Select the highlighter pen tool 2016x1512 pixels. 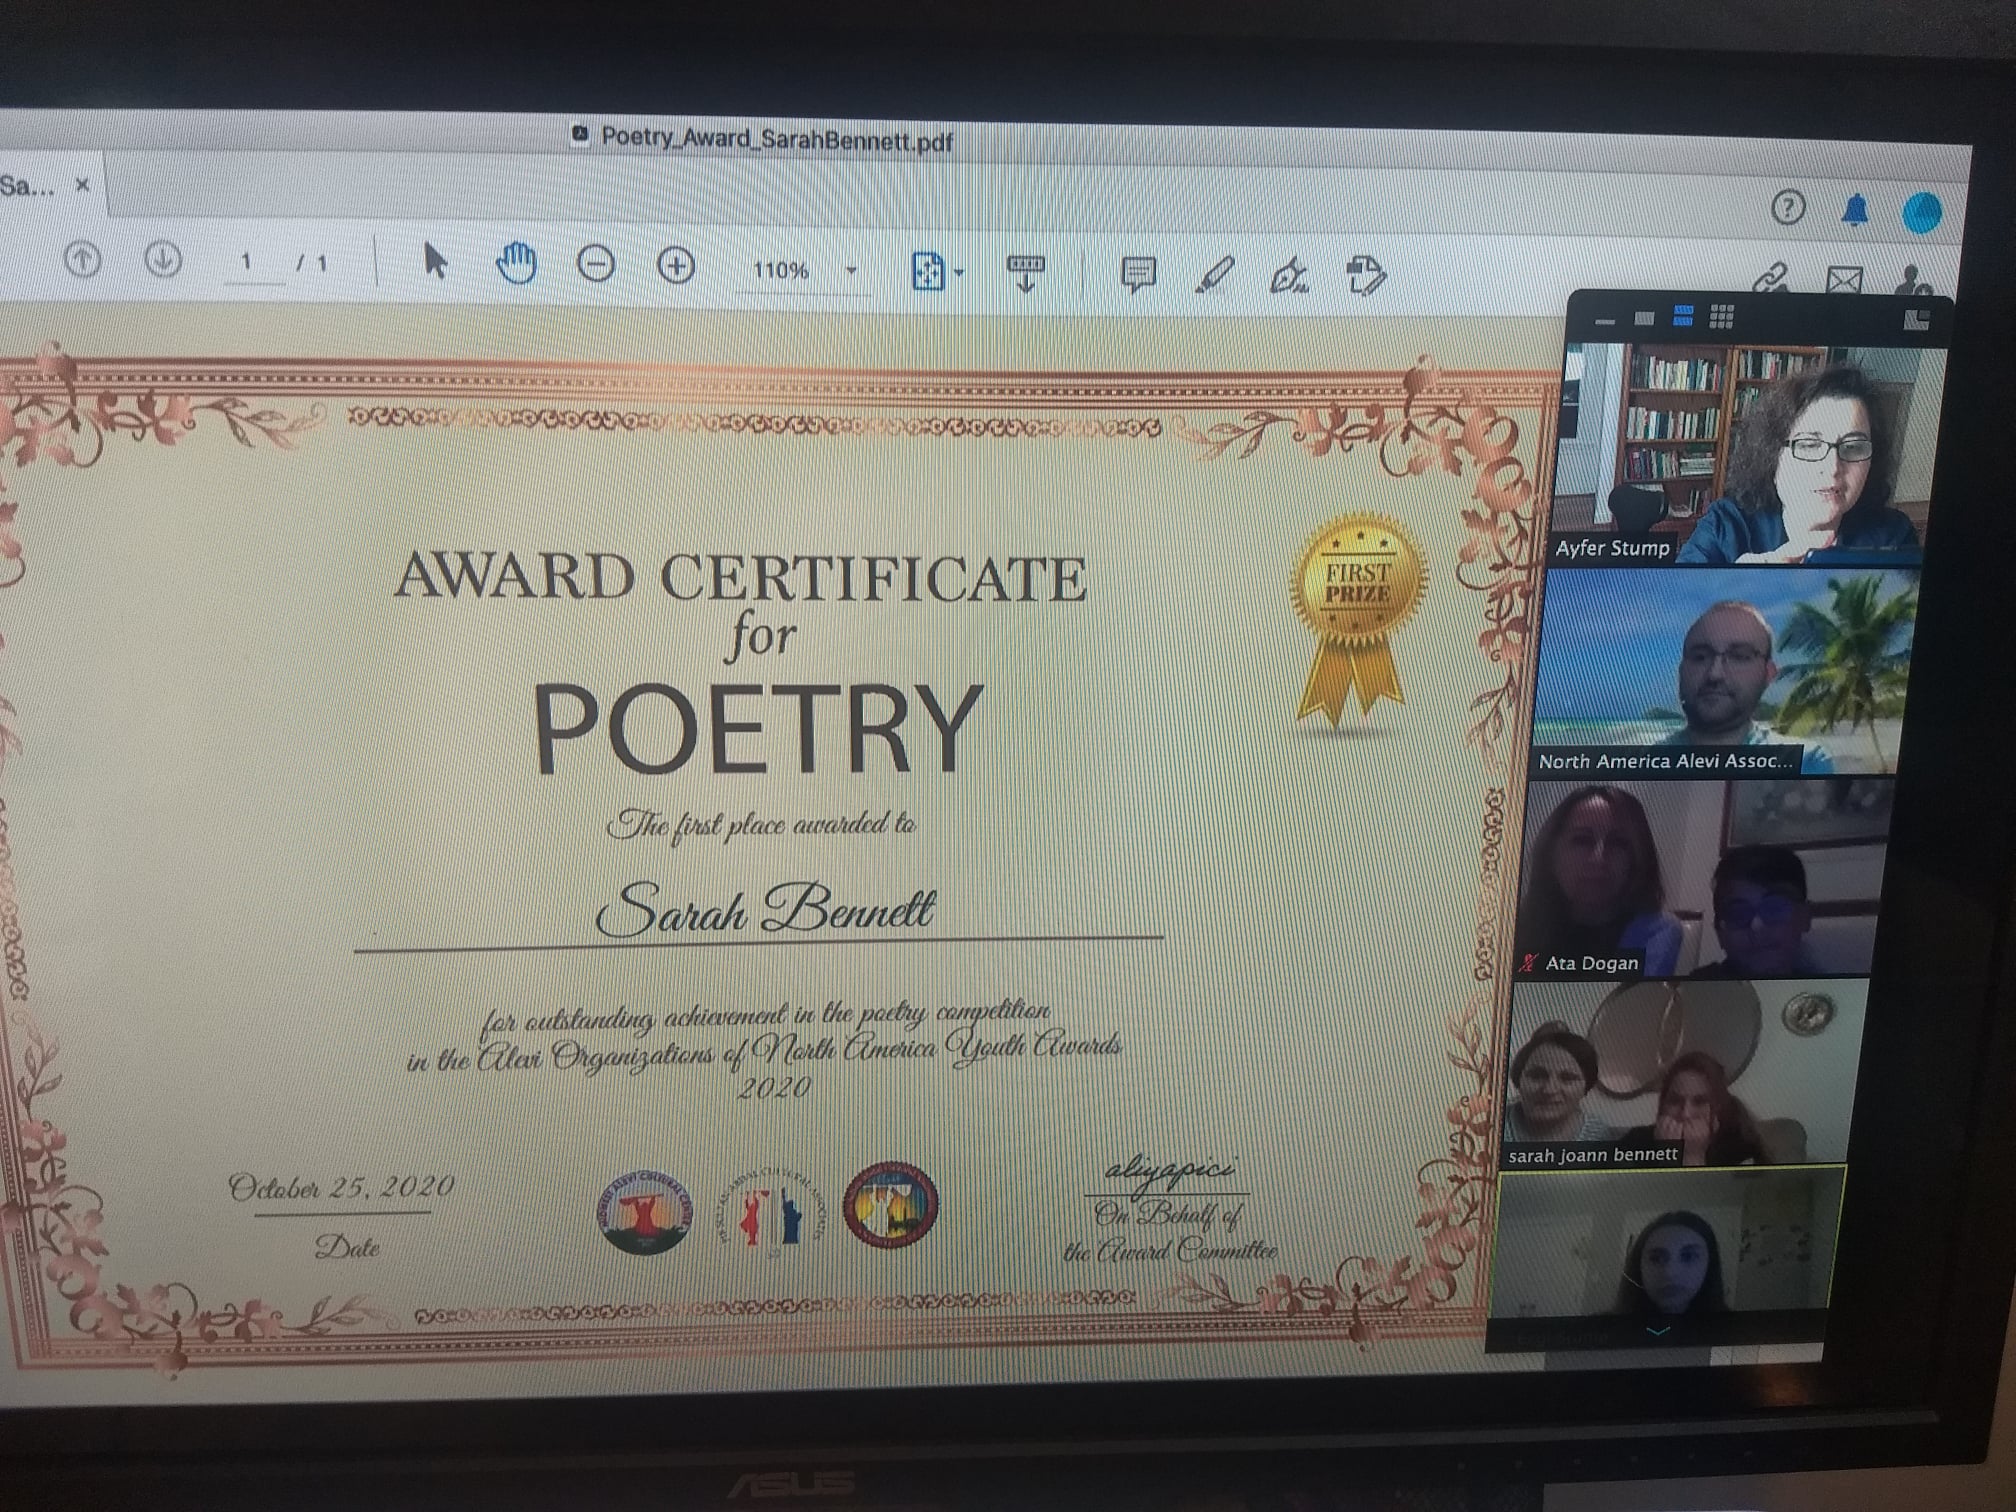pos(1213,274)
